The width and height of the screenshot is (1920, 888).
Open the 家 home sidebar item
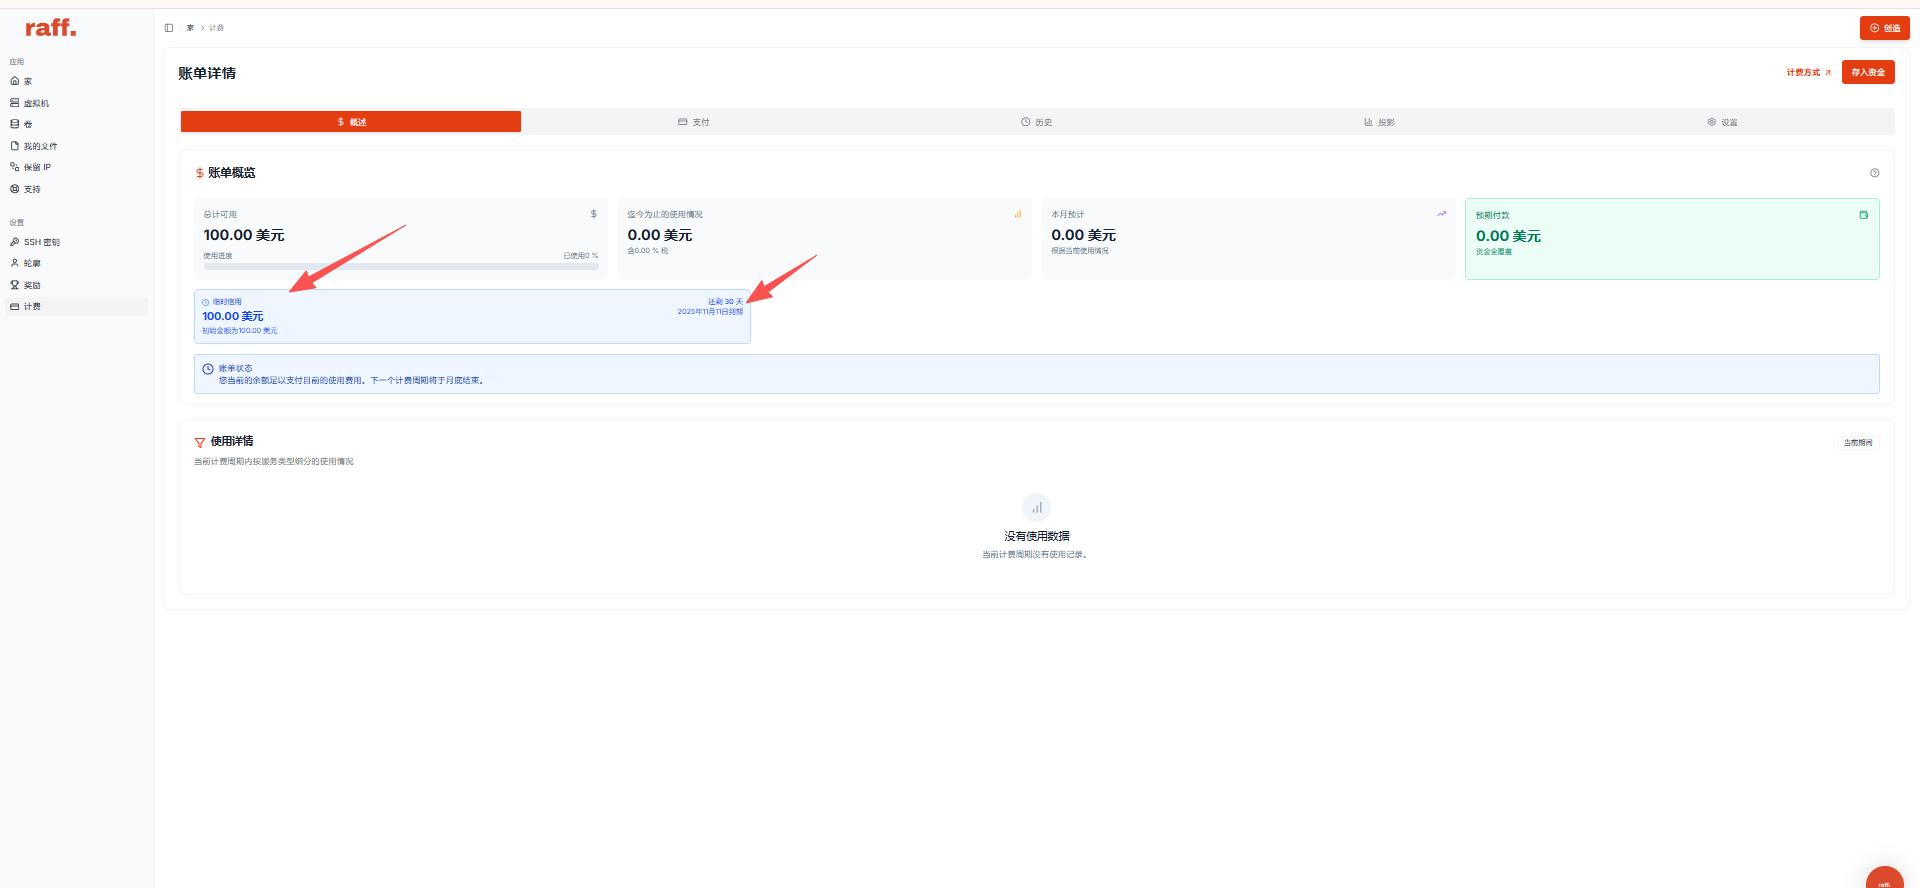(27, 82)
